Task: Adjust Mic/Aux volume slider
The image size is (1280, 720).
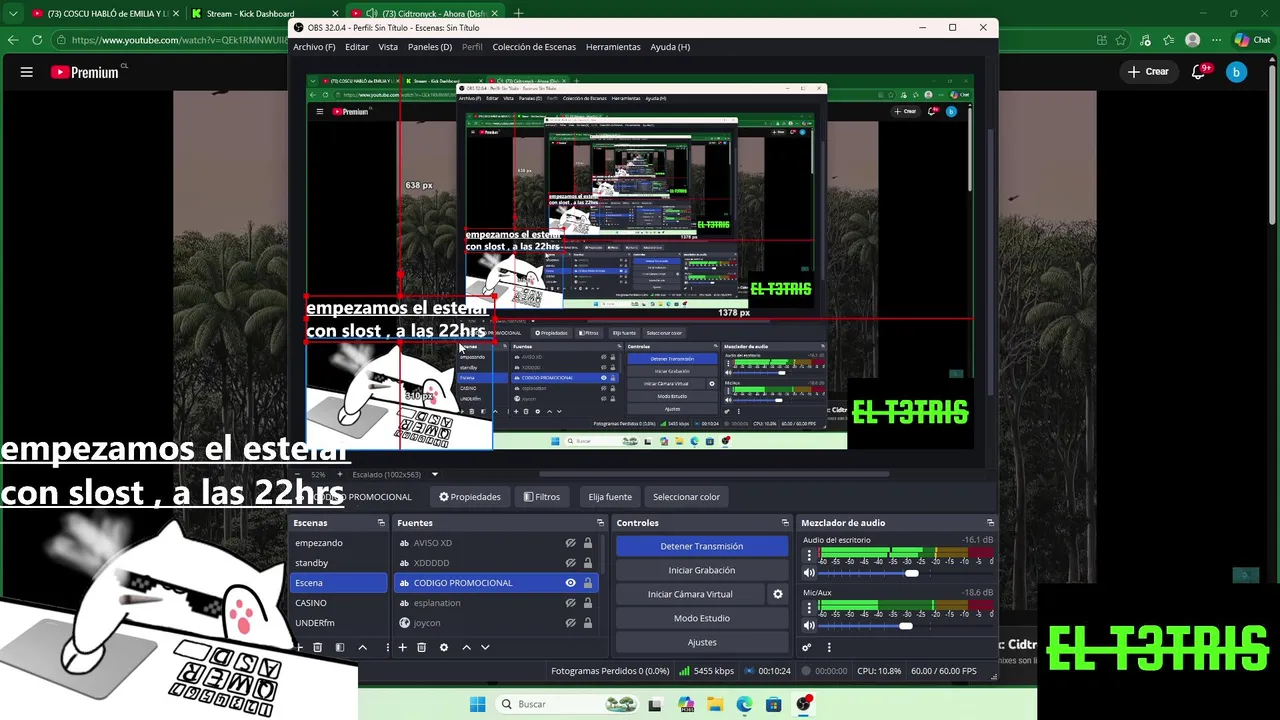Action: click(905, 626)
